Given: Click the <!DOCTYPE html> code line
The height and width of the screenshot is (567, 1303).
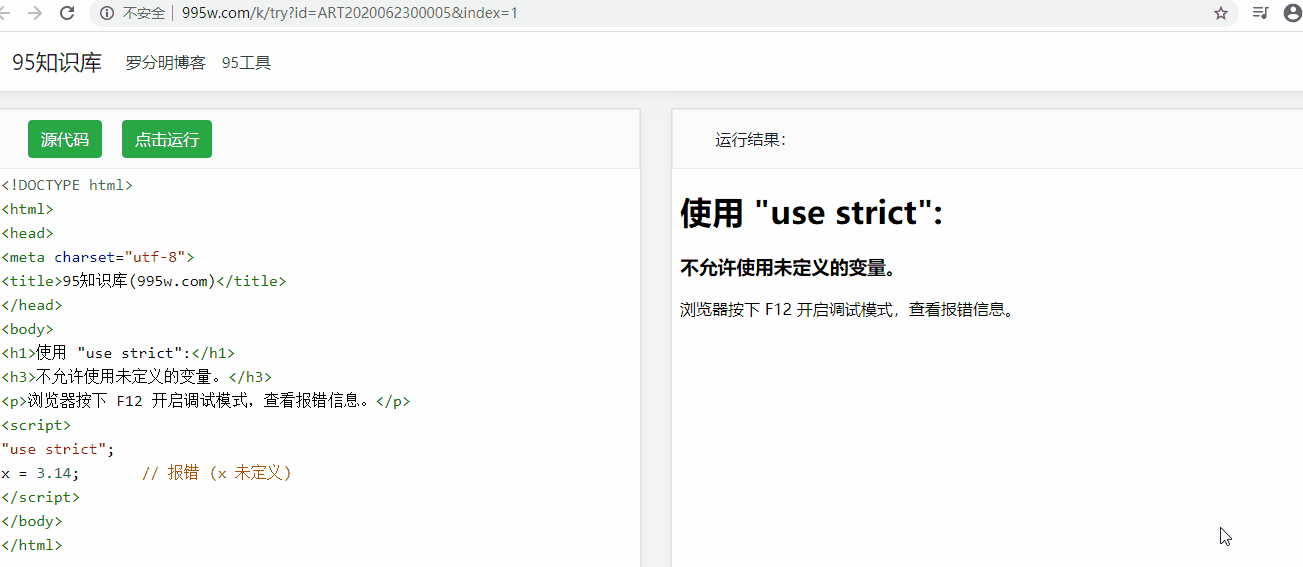Looking at the screenshot, I should click(x=67, y=185).
